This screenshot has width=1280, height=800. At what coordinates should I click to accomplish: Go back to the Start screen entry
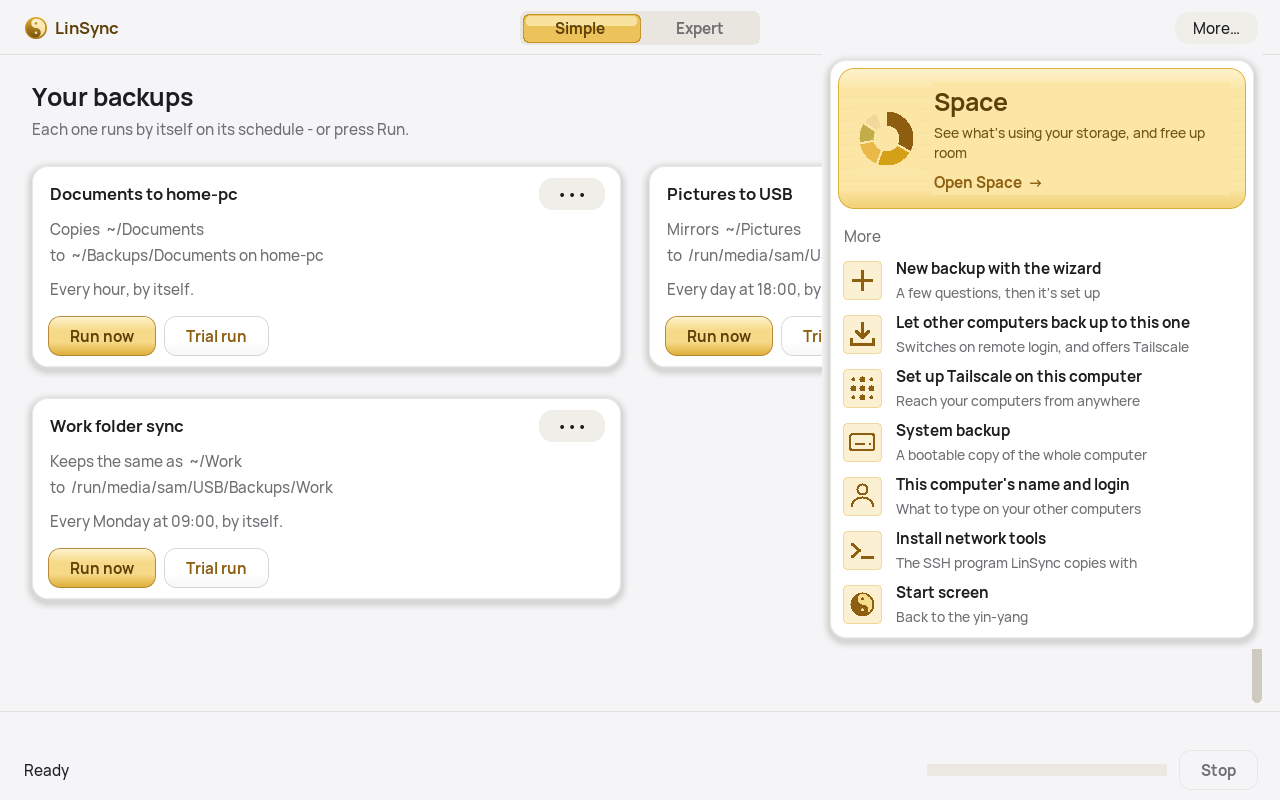(x=1042, y=604)
